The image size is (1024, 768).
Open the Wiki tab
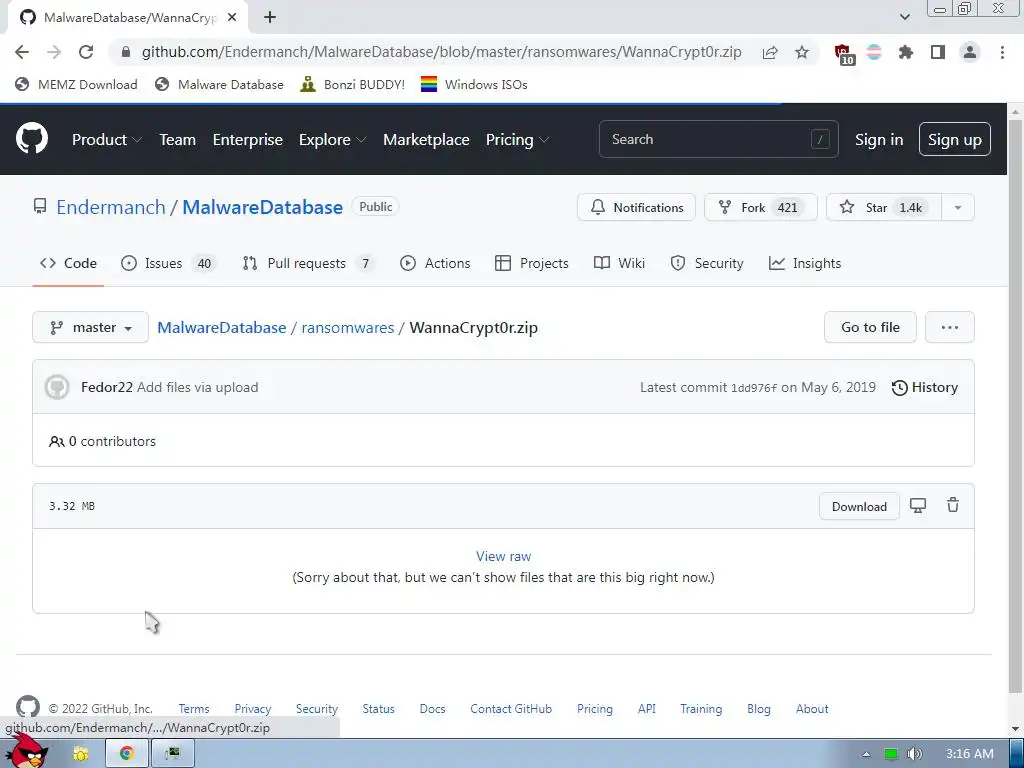tap(619, 263)
